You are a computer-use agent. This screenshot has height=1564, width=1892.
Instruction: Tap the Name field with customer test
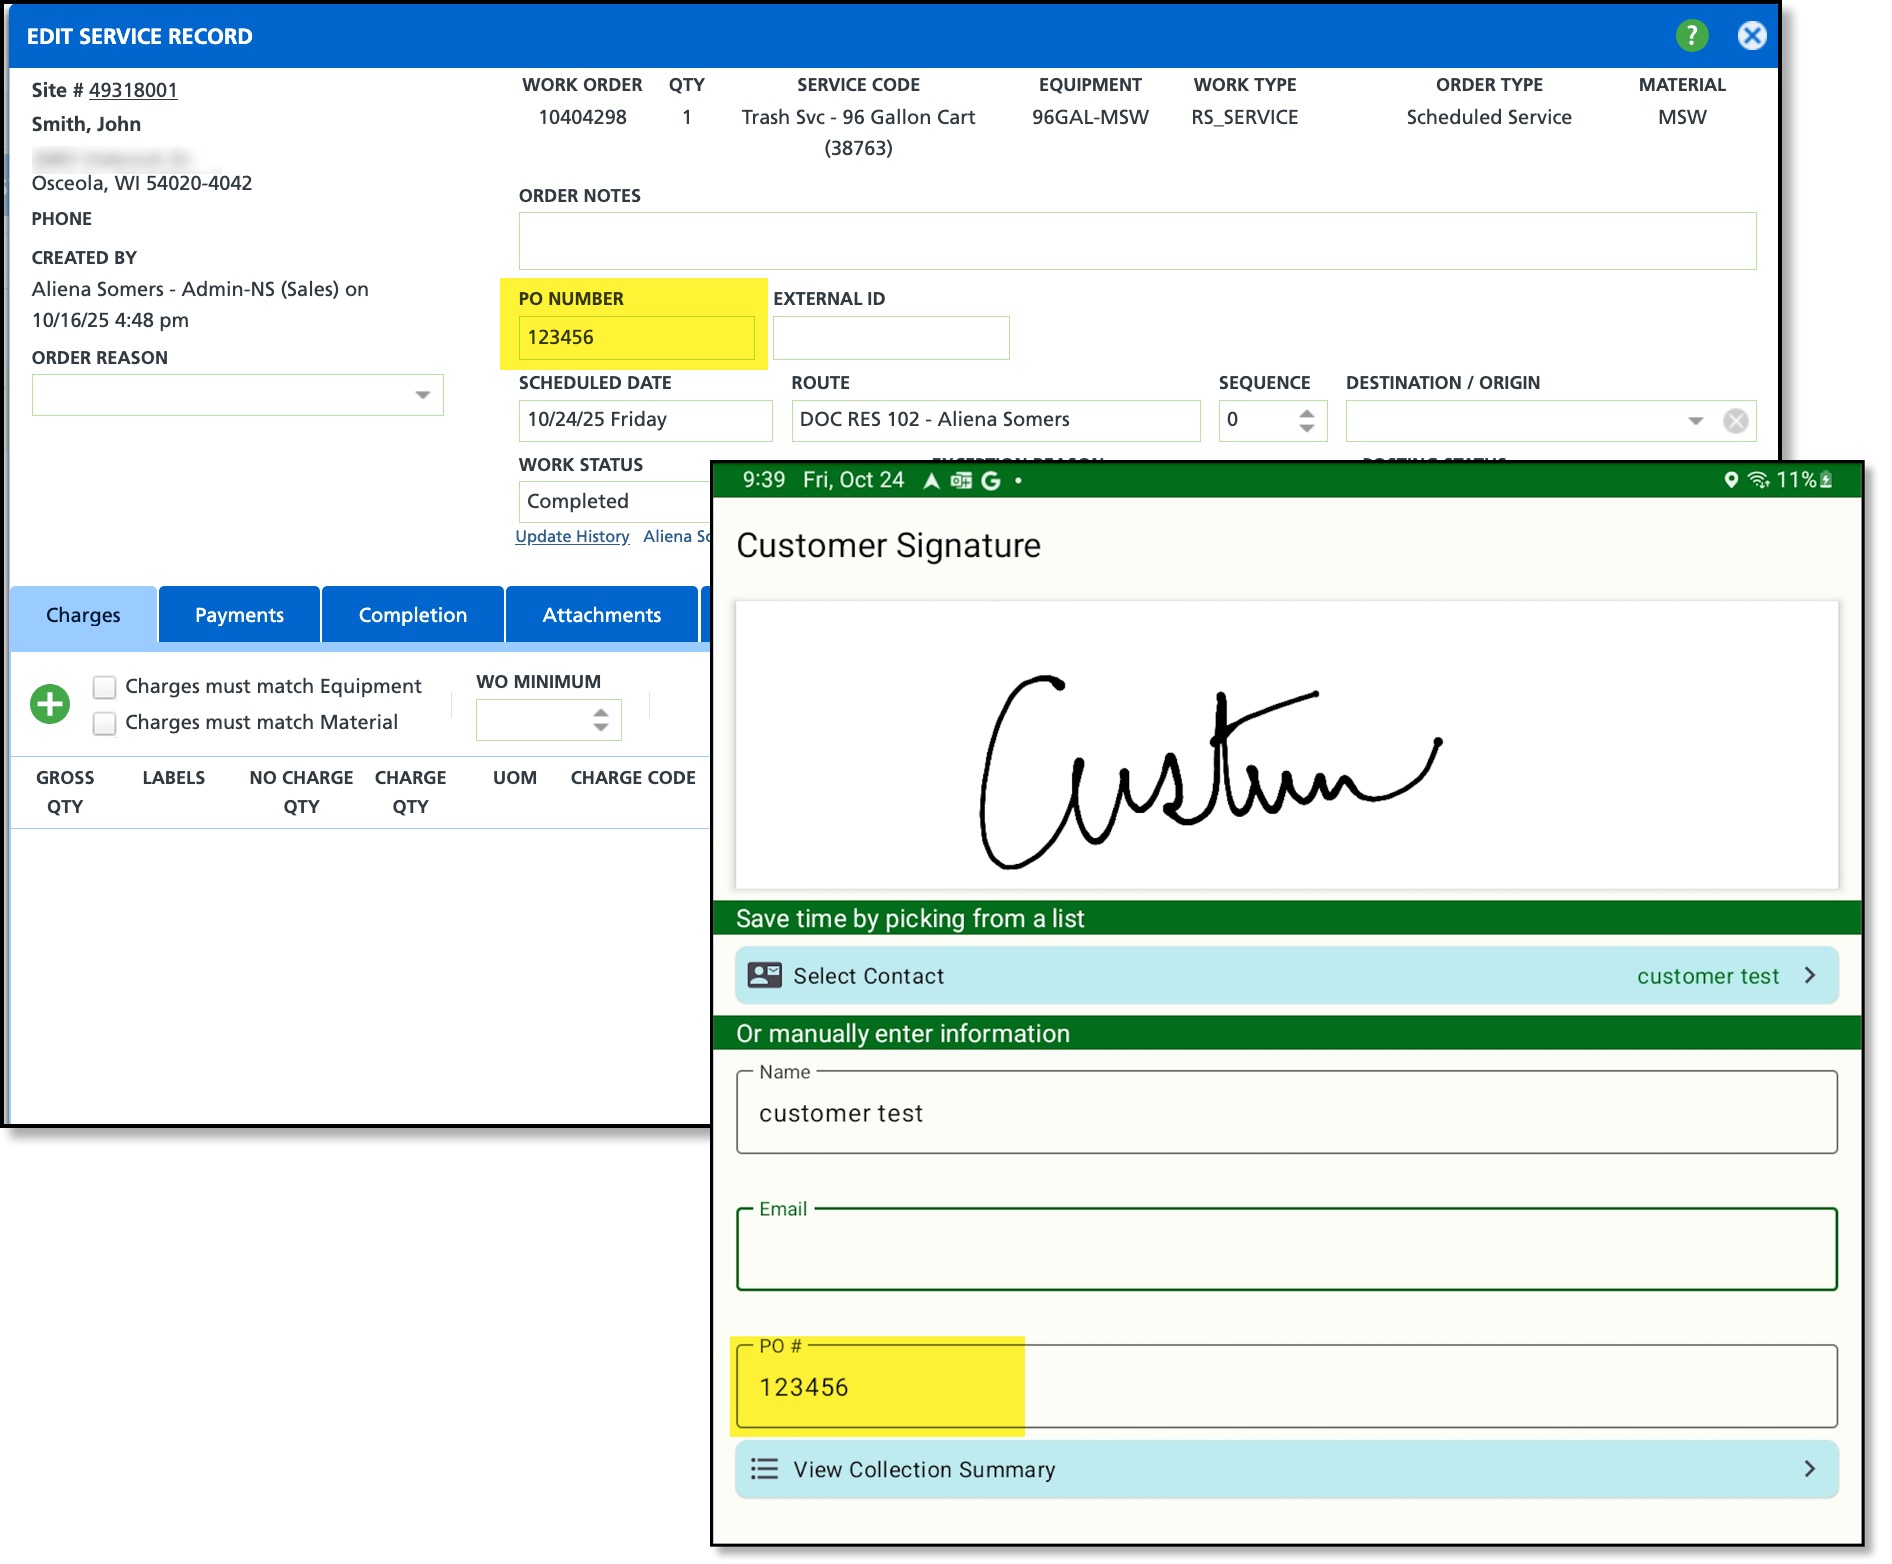[x=1287, y=1112]
